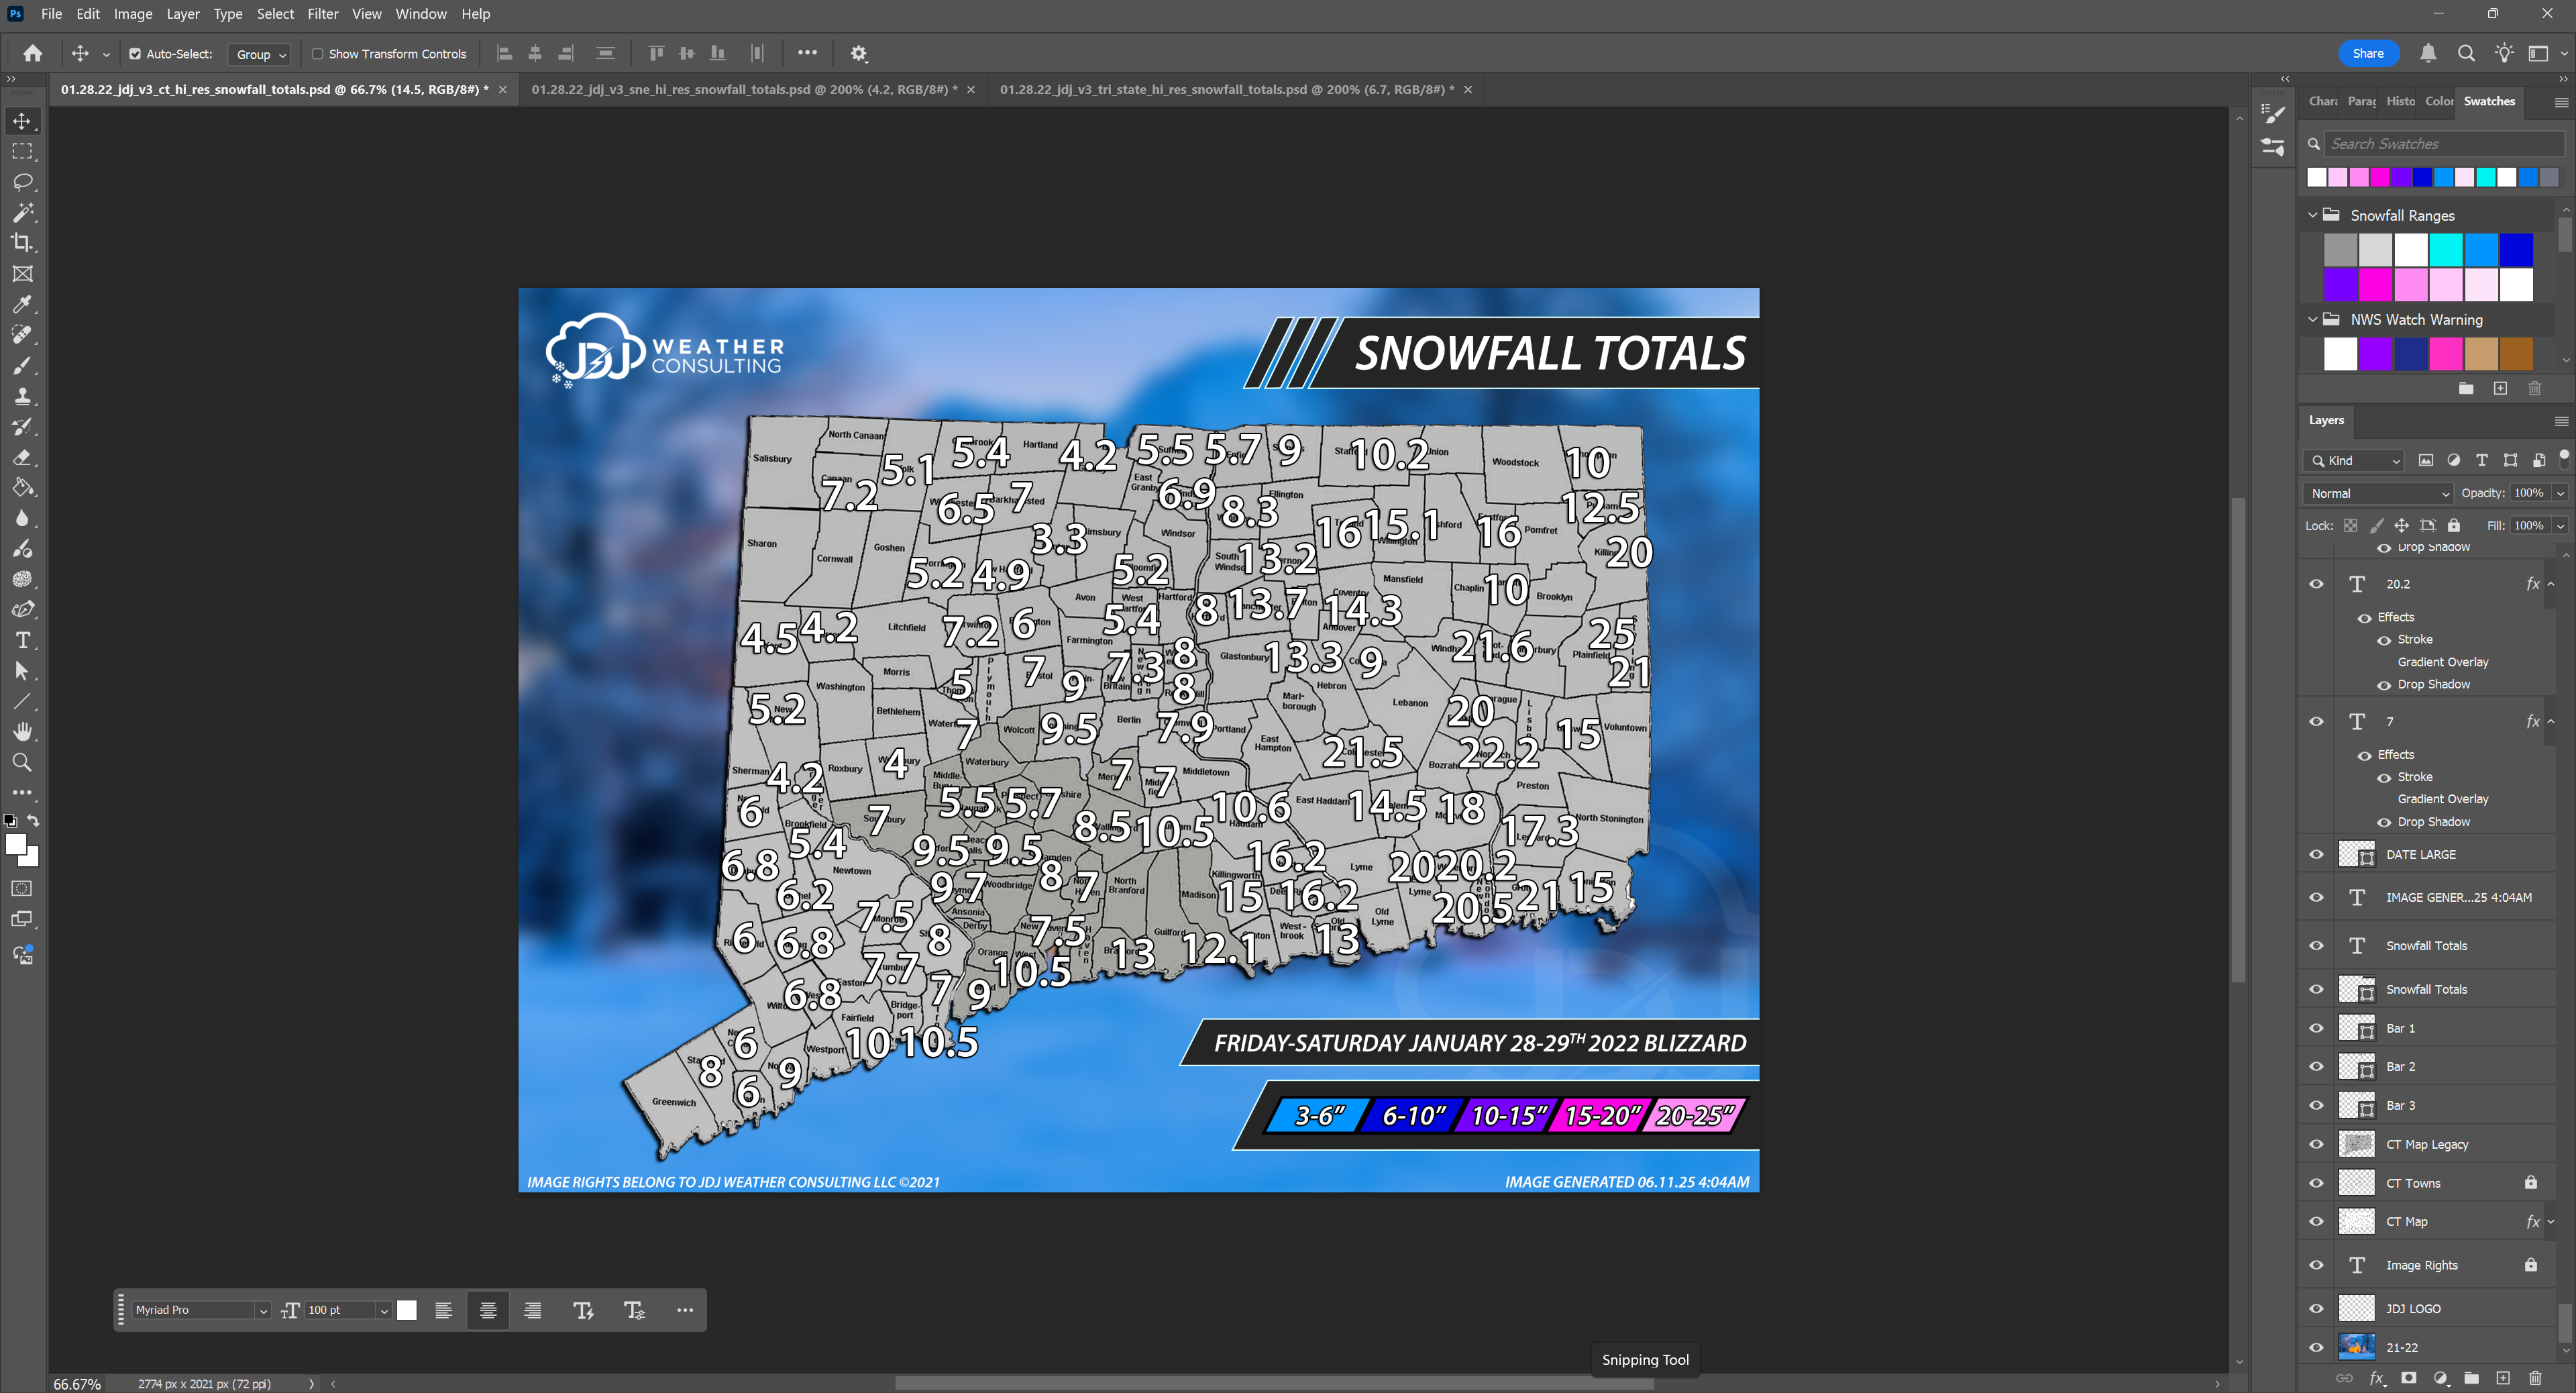2576x1393 pixels.
Task: Select the Eraser tool
Action: point(22,457)
